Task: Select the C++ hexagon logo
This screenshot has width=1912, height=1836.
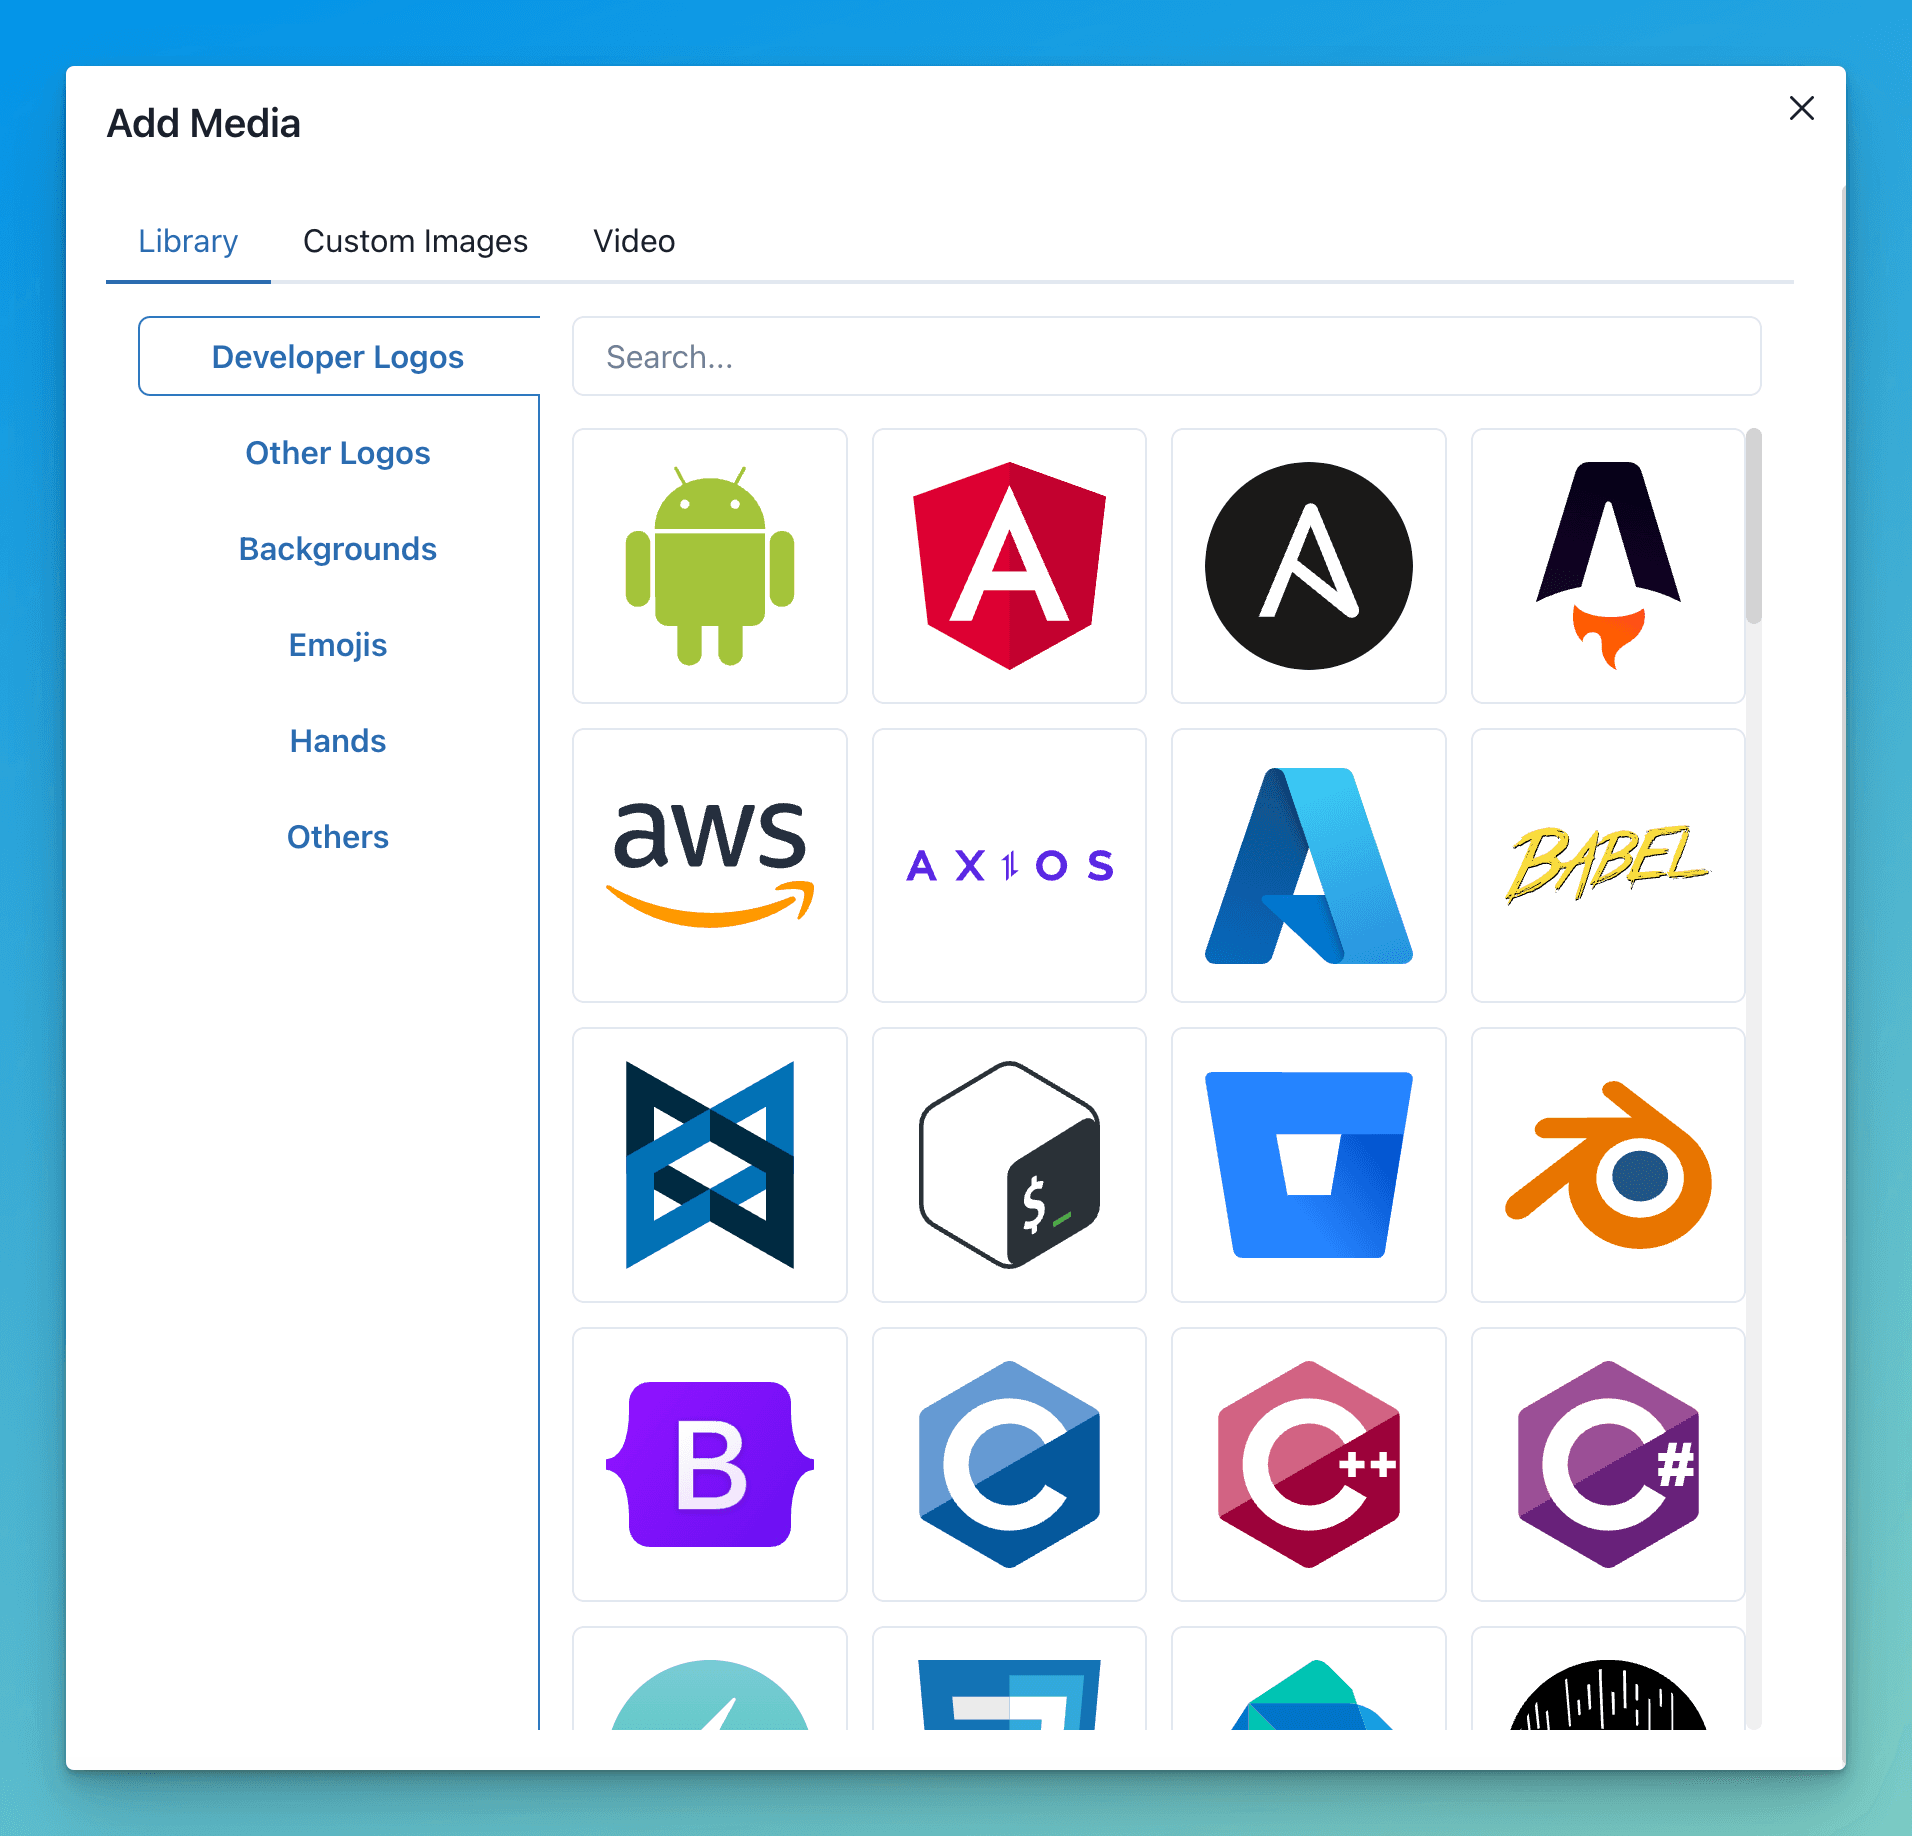Action: (x=1308, y=1464)
